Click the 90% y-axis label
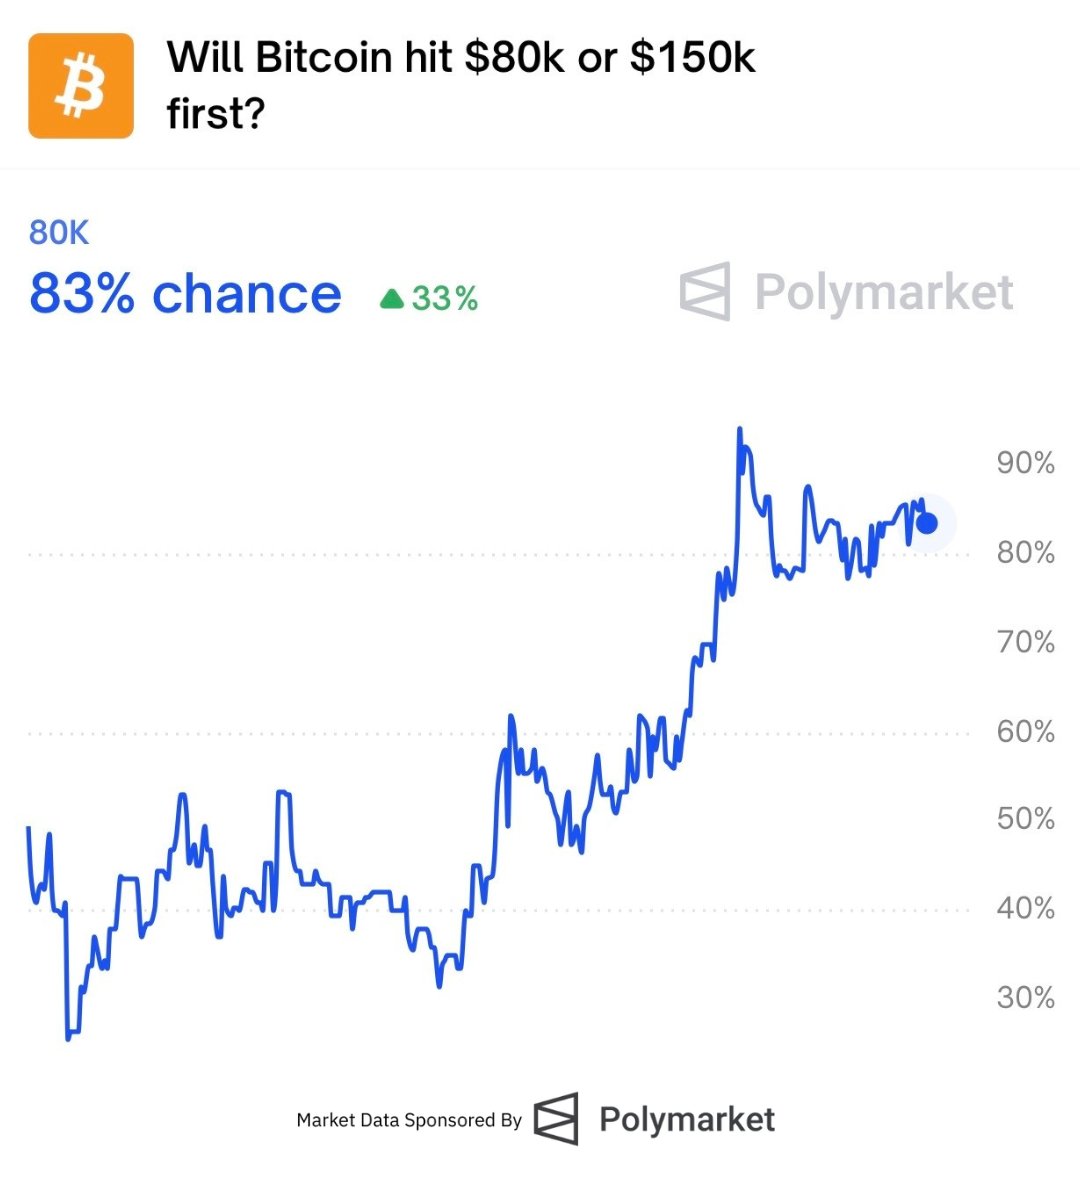 point(1025,463)
